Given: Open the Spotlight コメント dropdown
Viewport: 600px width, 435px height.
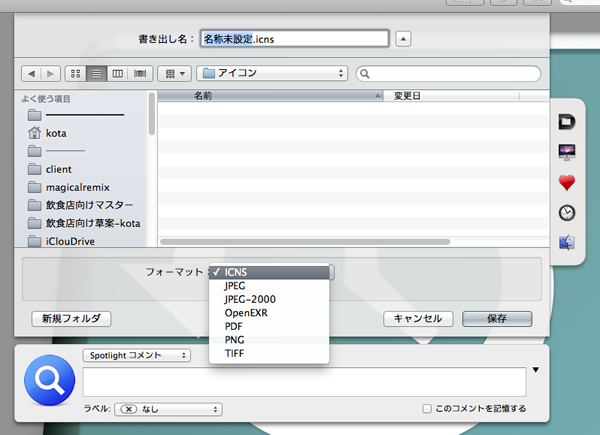Looking at the screenshot, I should point(137,355).
